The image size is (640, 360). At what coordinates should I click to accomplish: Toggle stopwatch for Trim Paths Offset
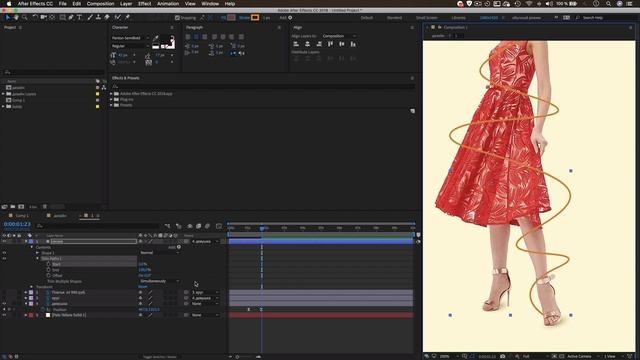tap(49, 276)
